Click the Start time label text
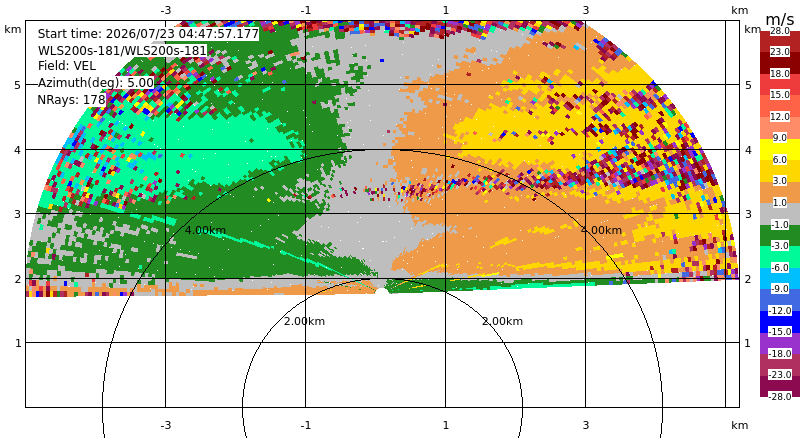The image size is (800, 438). click(148, 34)
